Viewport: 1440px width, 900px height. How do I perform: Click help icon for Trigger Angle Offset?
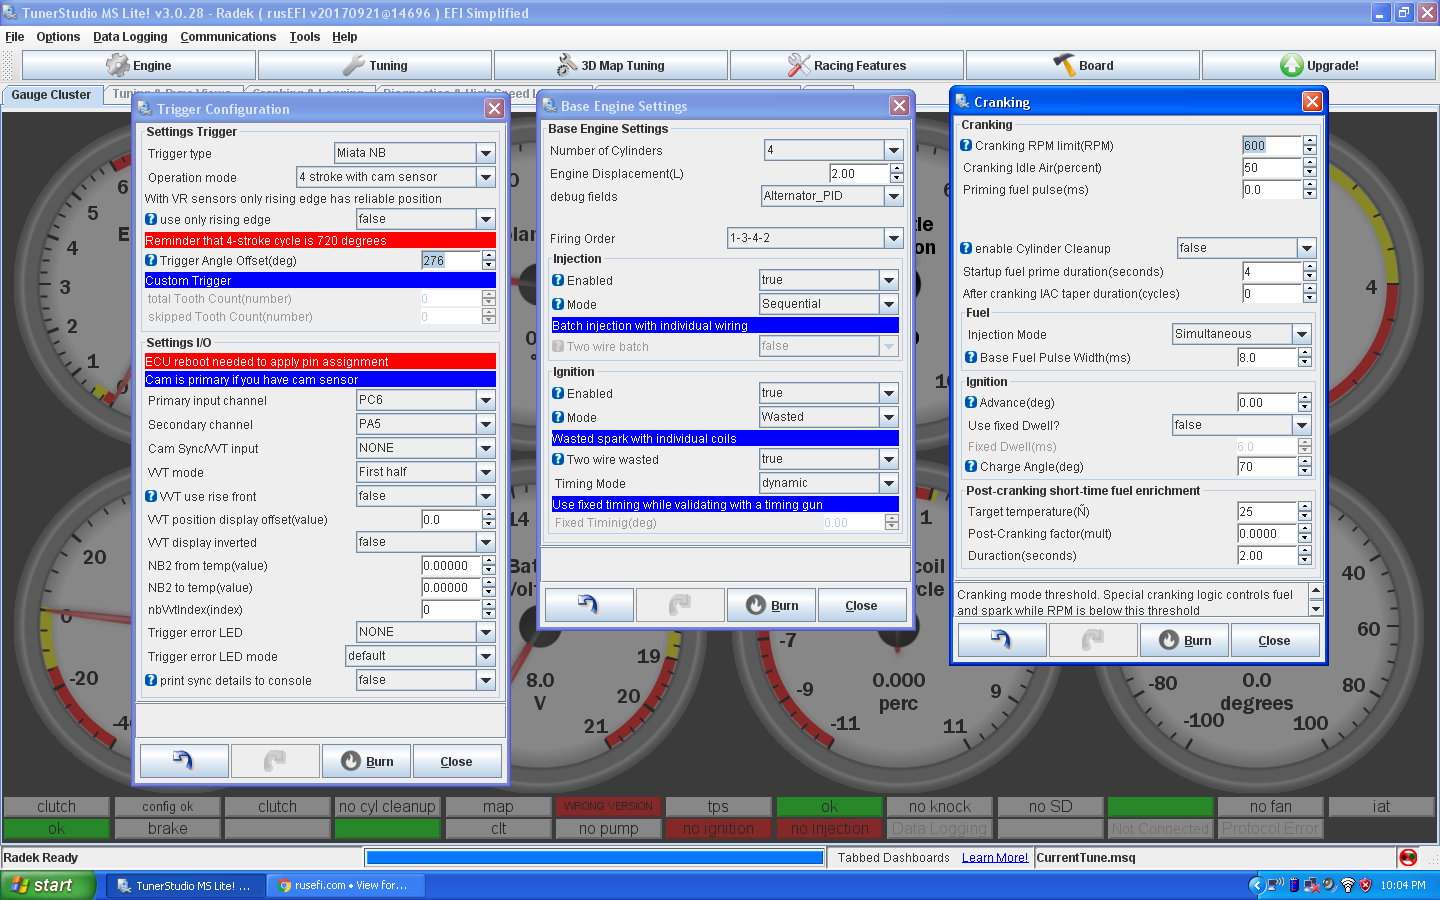click(151, 260)
